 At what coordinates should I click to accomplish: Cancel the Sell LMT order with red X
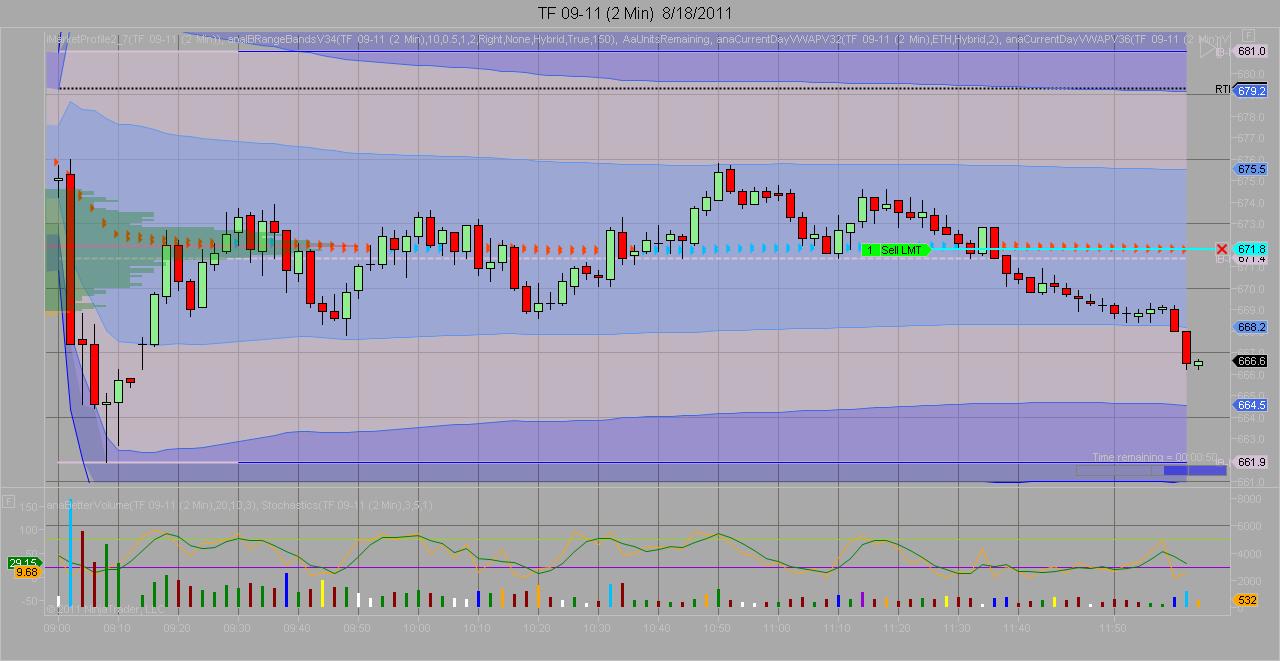1222,249
